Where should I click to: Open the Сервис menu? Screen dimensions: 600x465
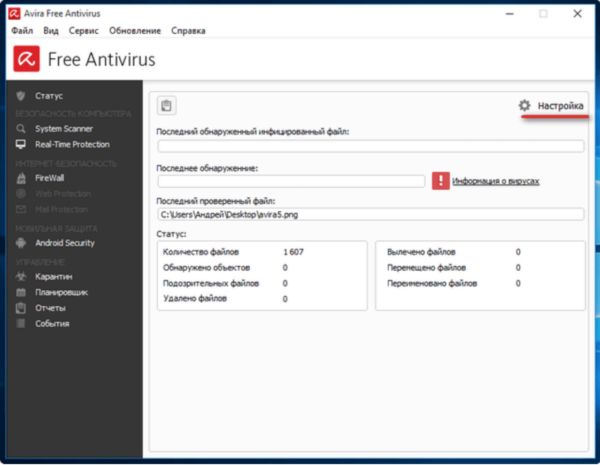pyautogui.click(x=83, y=31)
